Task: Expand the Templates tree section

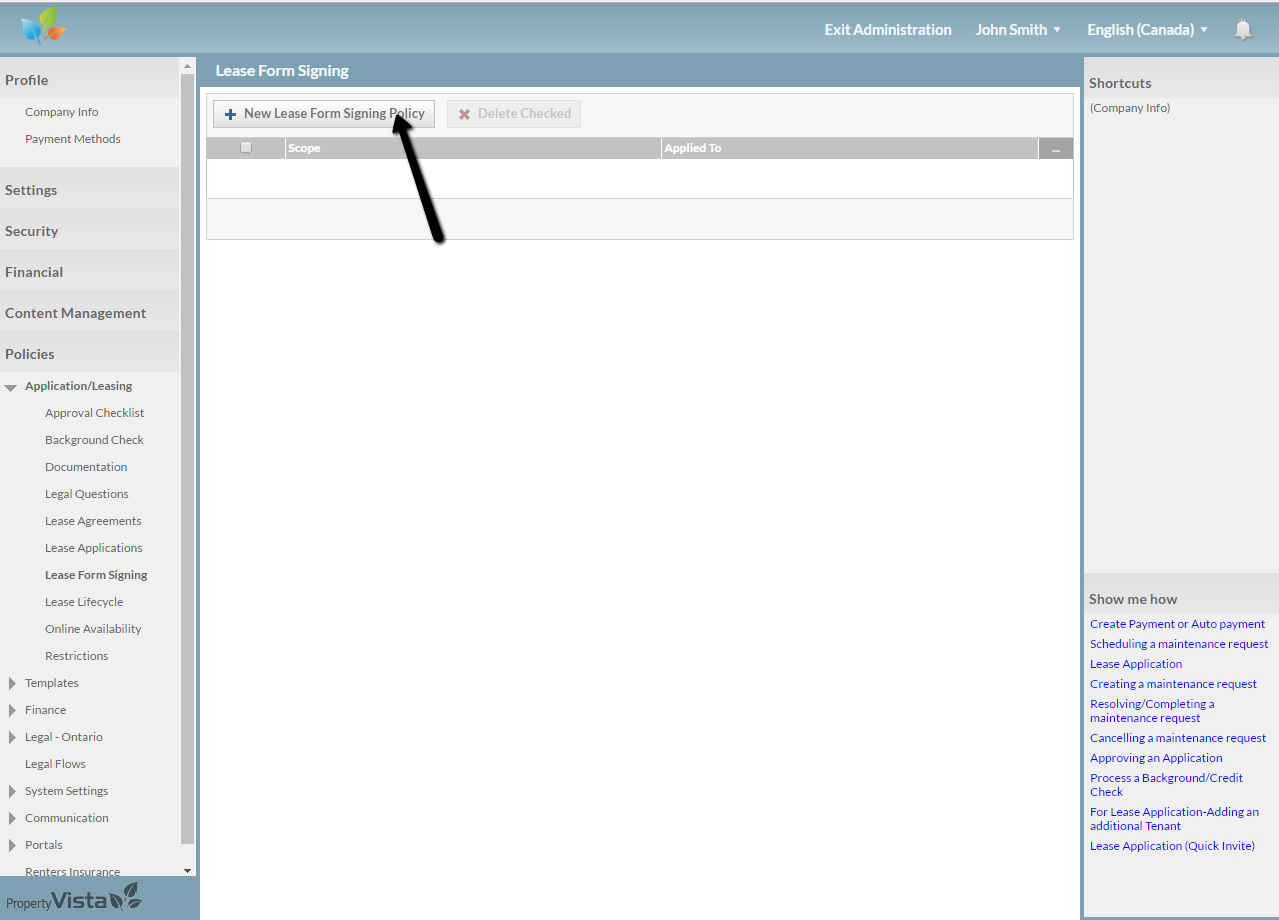Action: pos(12,683)
